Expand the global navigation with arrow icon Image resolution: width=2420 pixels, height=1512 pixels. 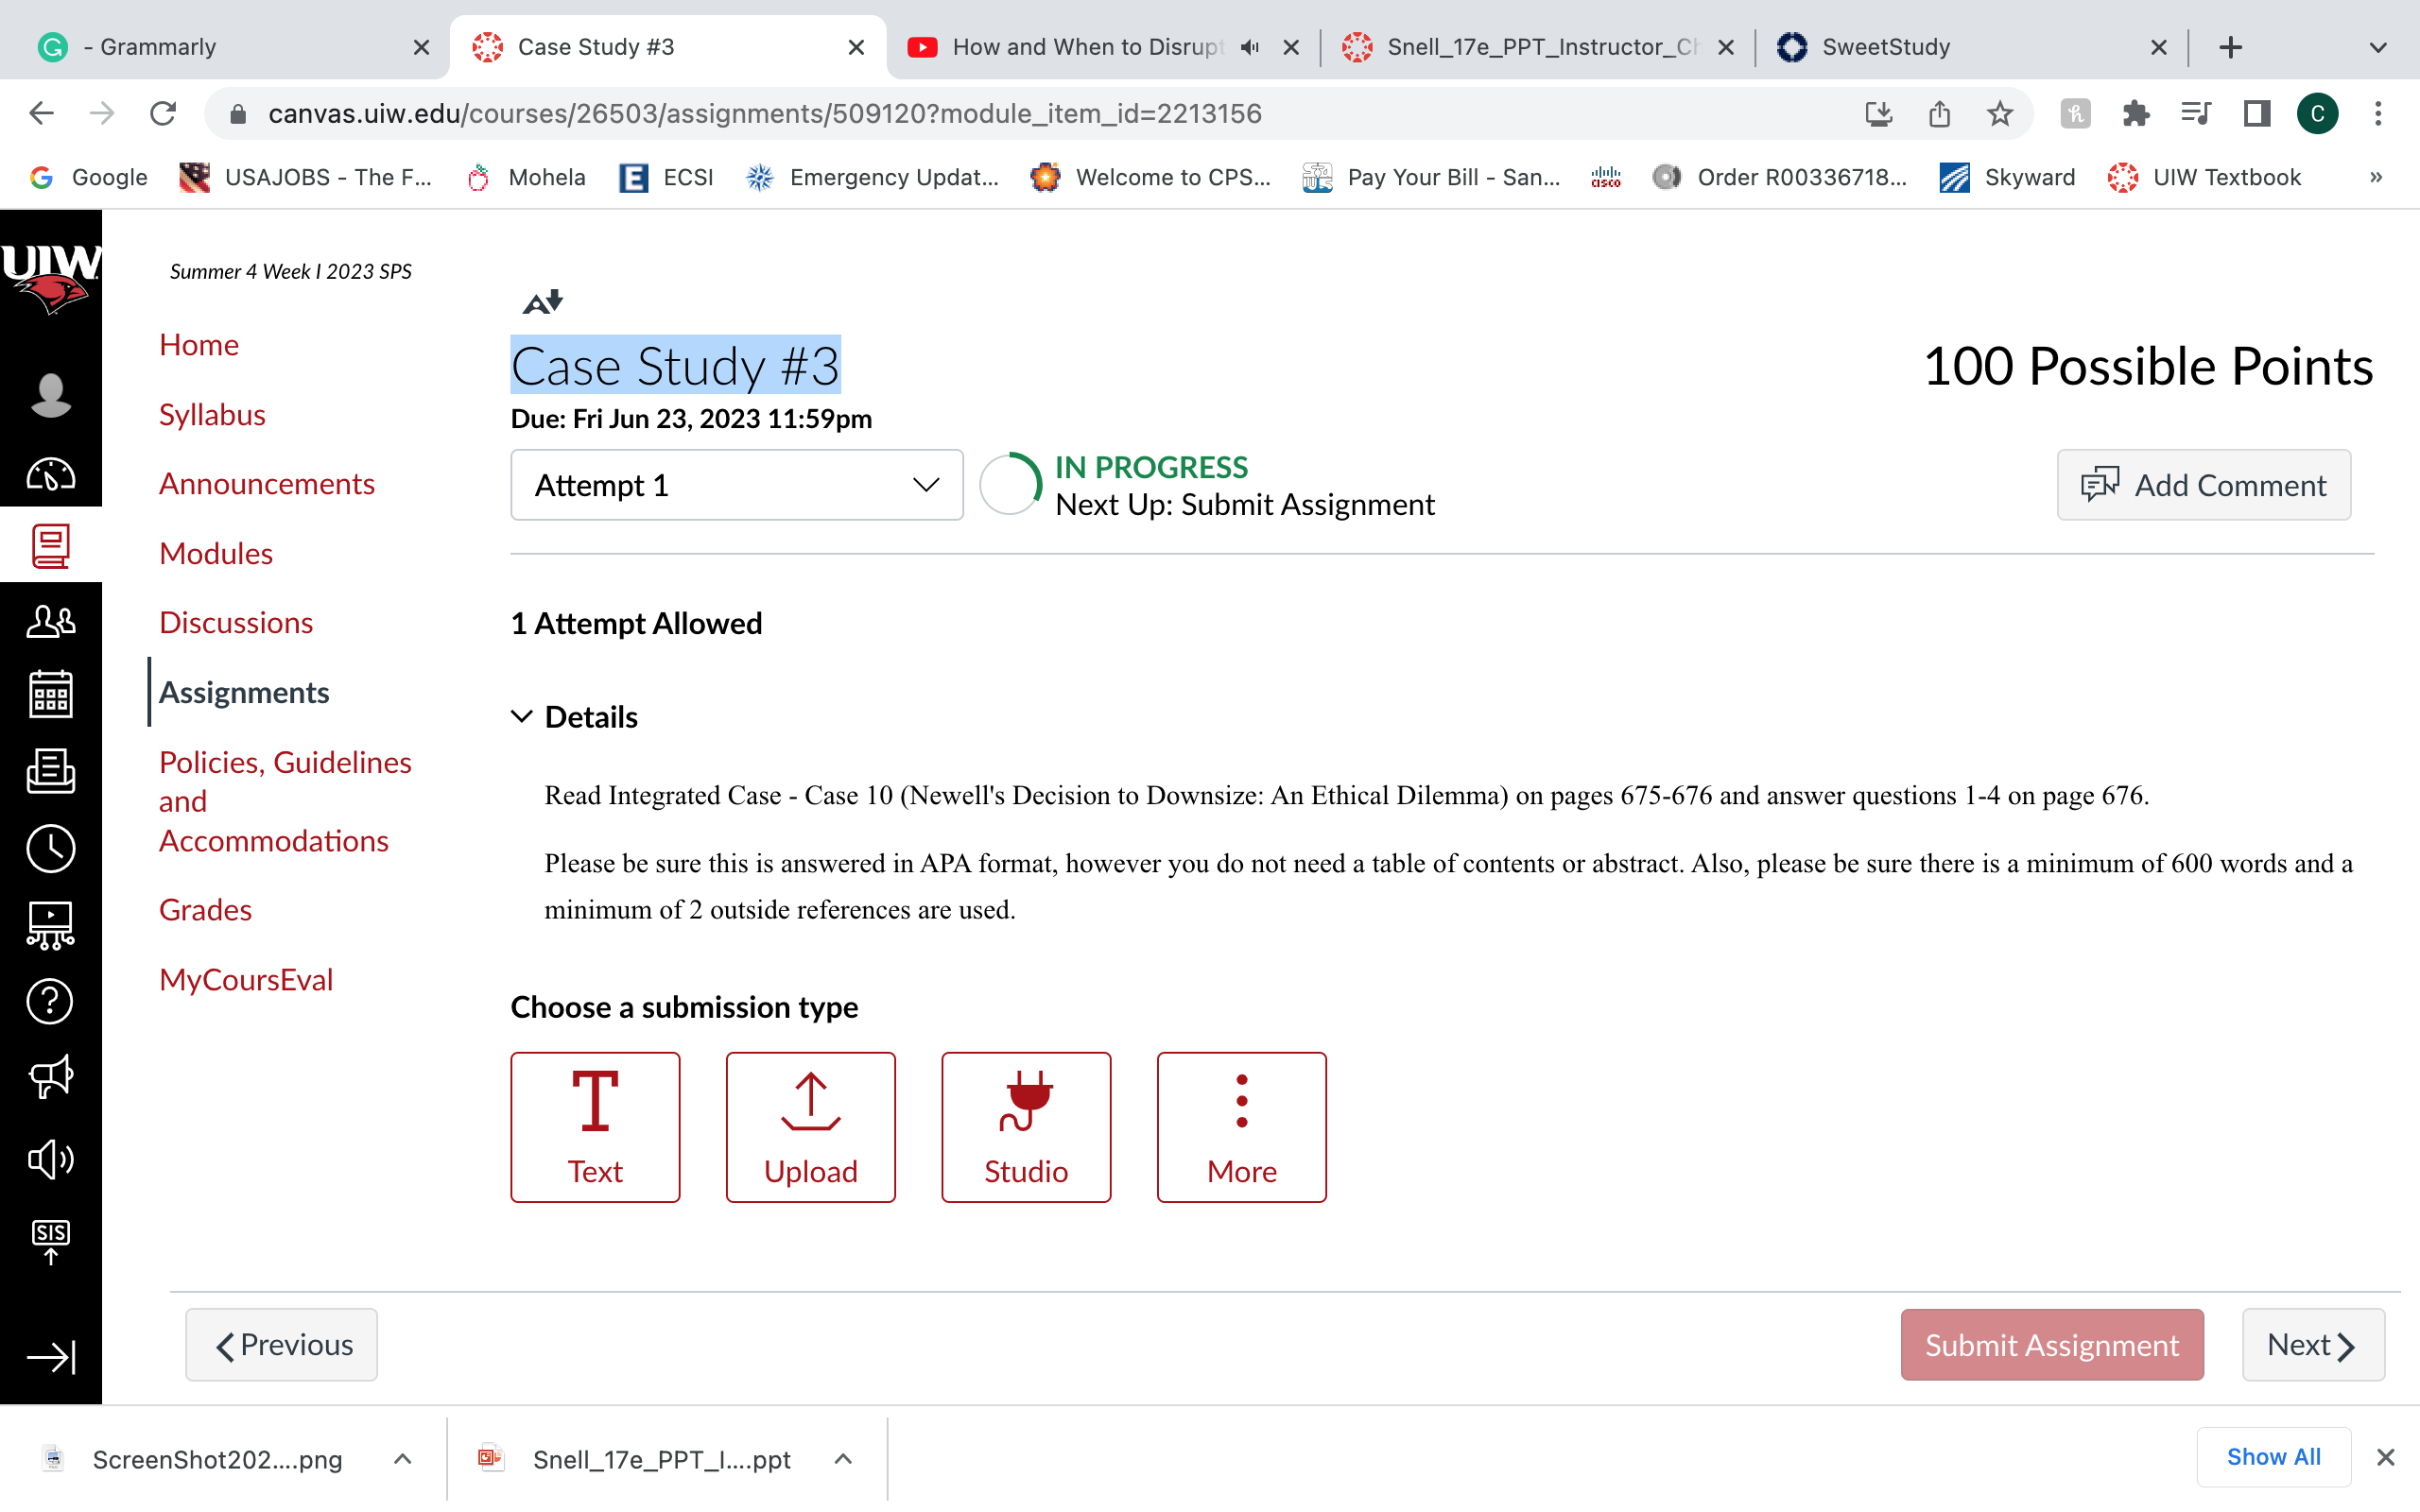tap(50, 1357)
